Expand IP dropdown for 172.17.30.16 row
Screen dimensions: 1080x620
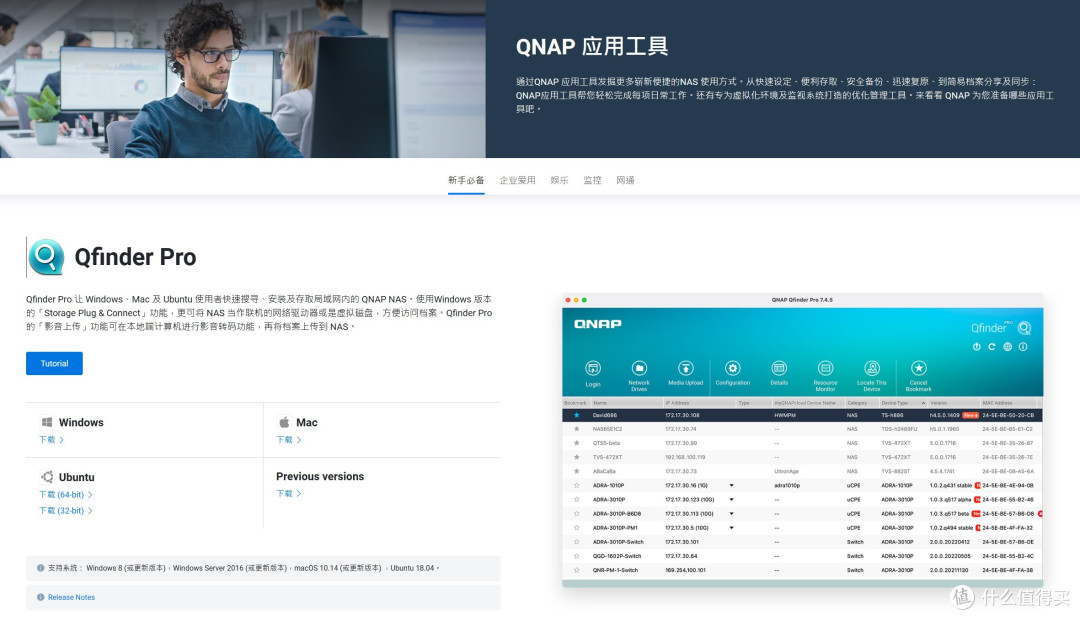731,486
